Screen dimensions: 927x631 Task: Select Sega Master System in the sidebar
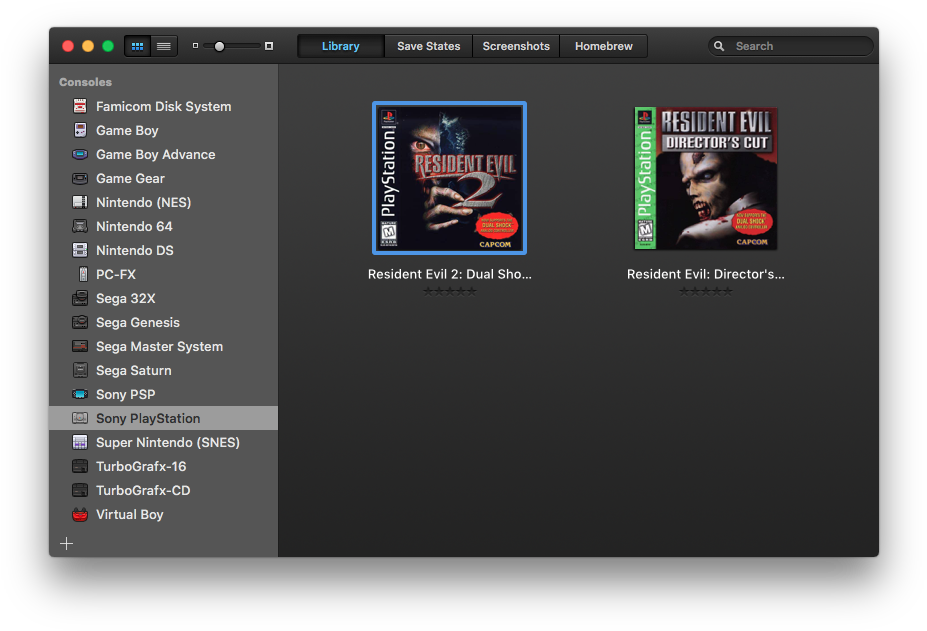[x=163, y=347]
